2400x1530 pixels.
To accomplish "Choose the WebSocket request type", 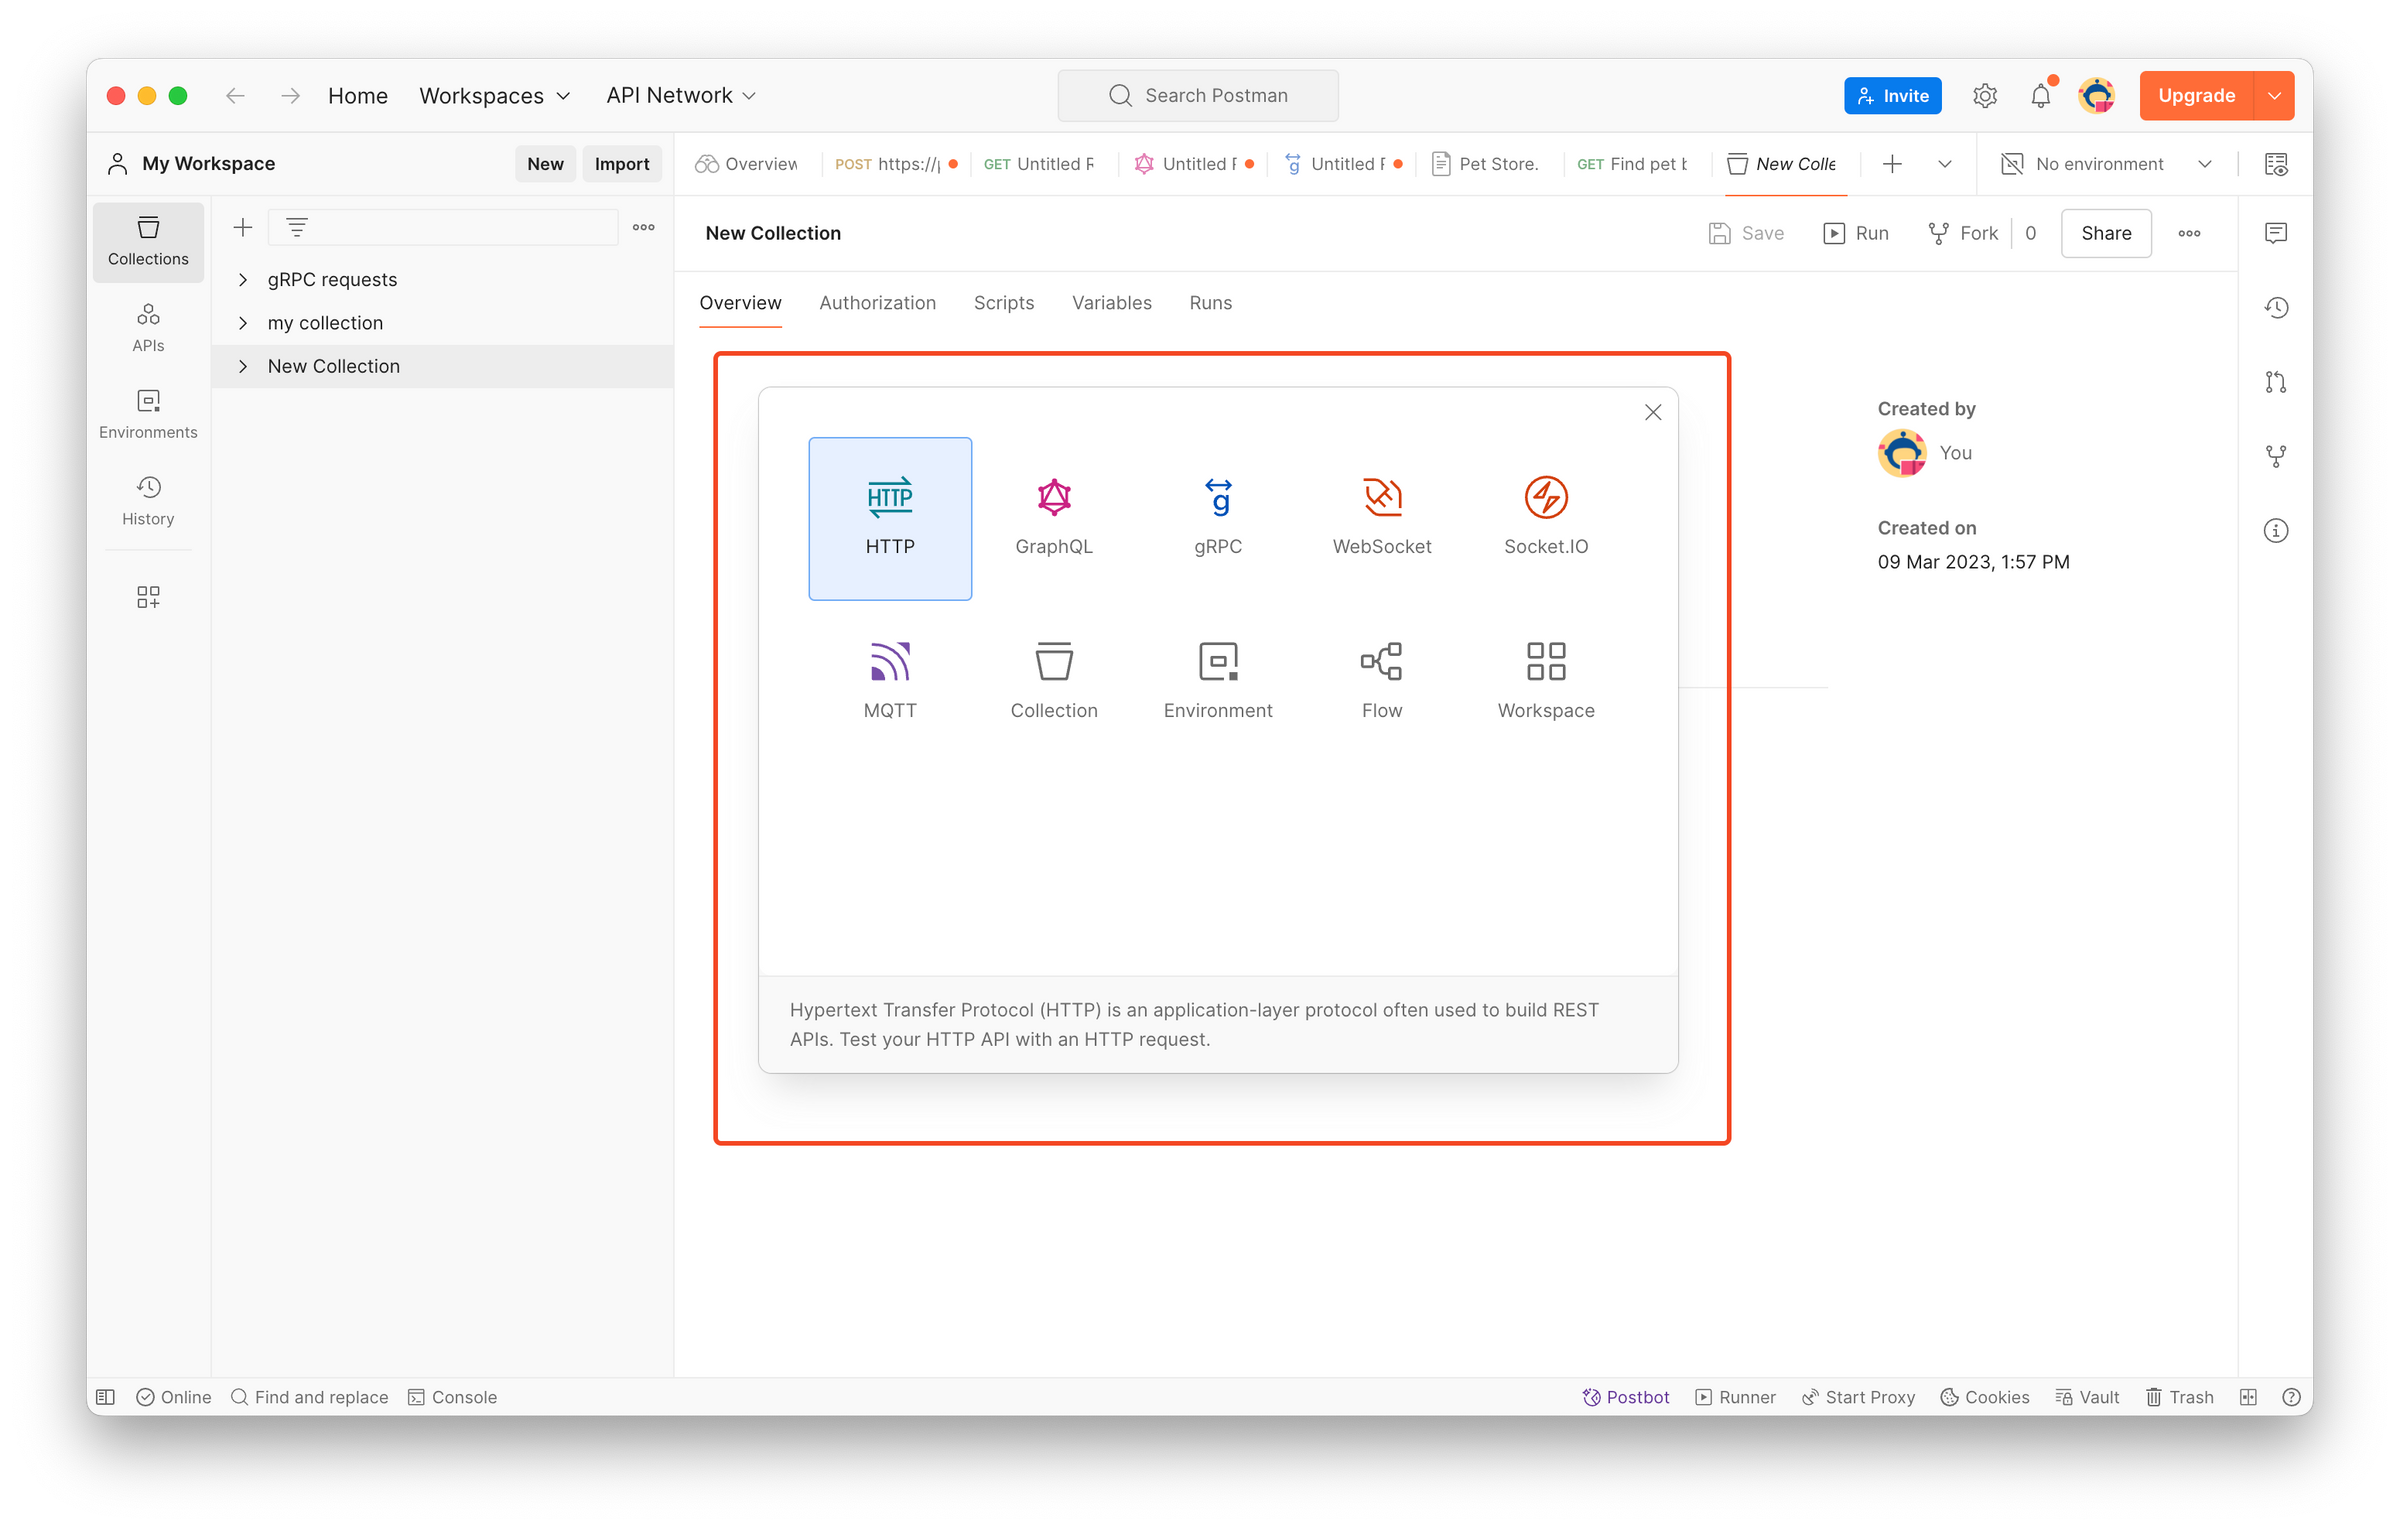I will [x=1381, y=515].
